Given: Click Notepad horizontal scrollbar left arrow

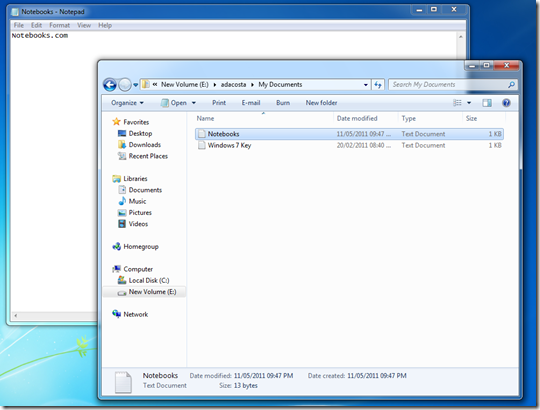Looking at the screenshot, I should [x=15, y=316].
